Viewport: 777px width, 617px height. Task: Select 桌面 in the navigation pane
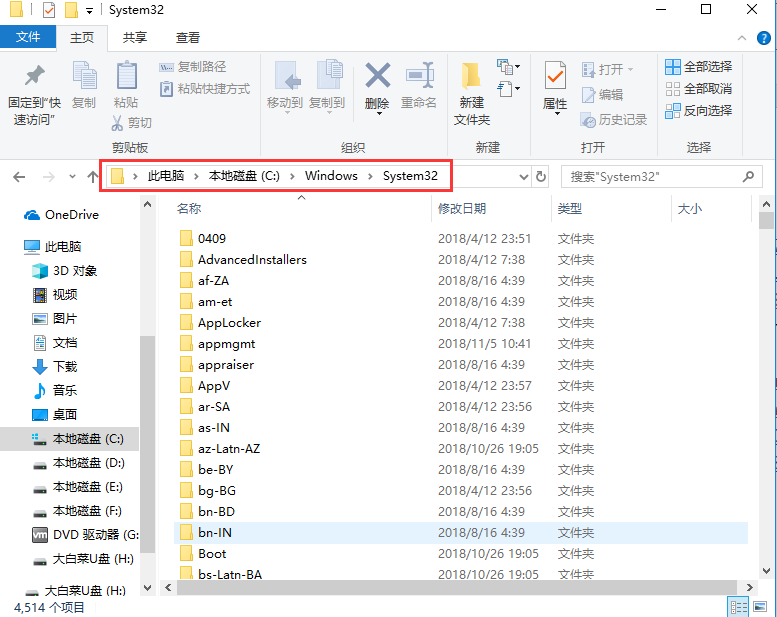tap(55, 415)
